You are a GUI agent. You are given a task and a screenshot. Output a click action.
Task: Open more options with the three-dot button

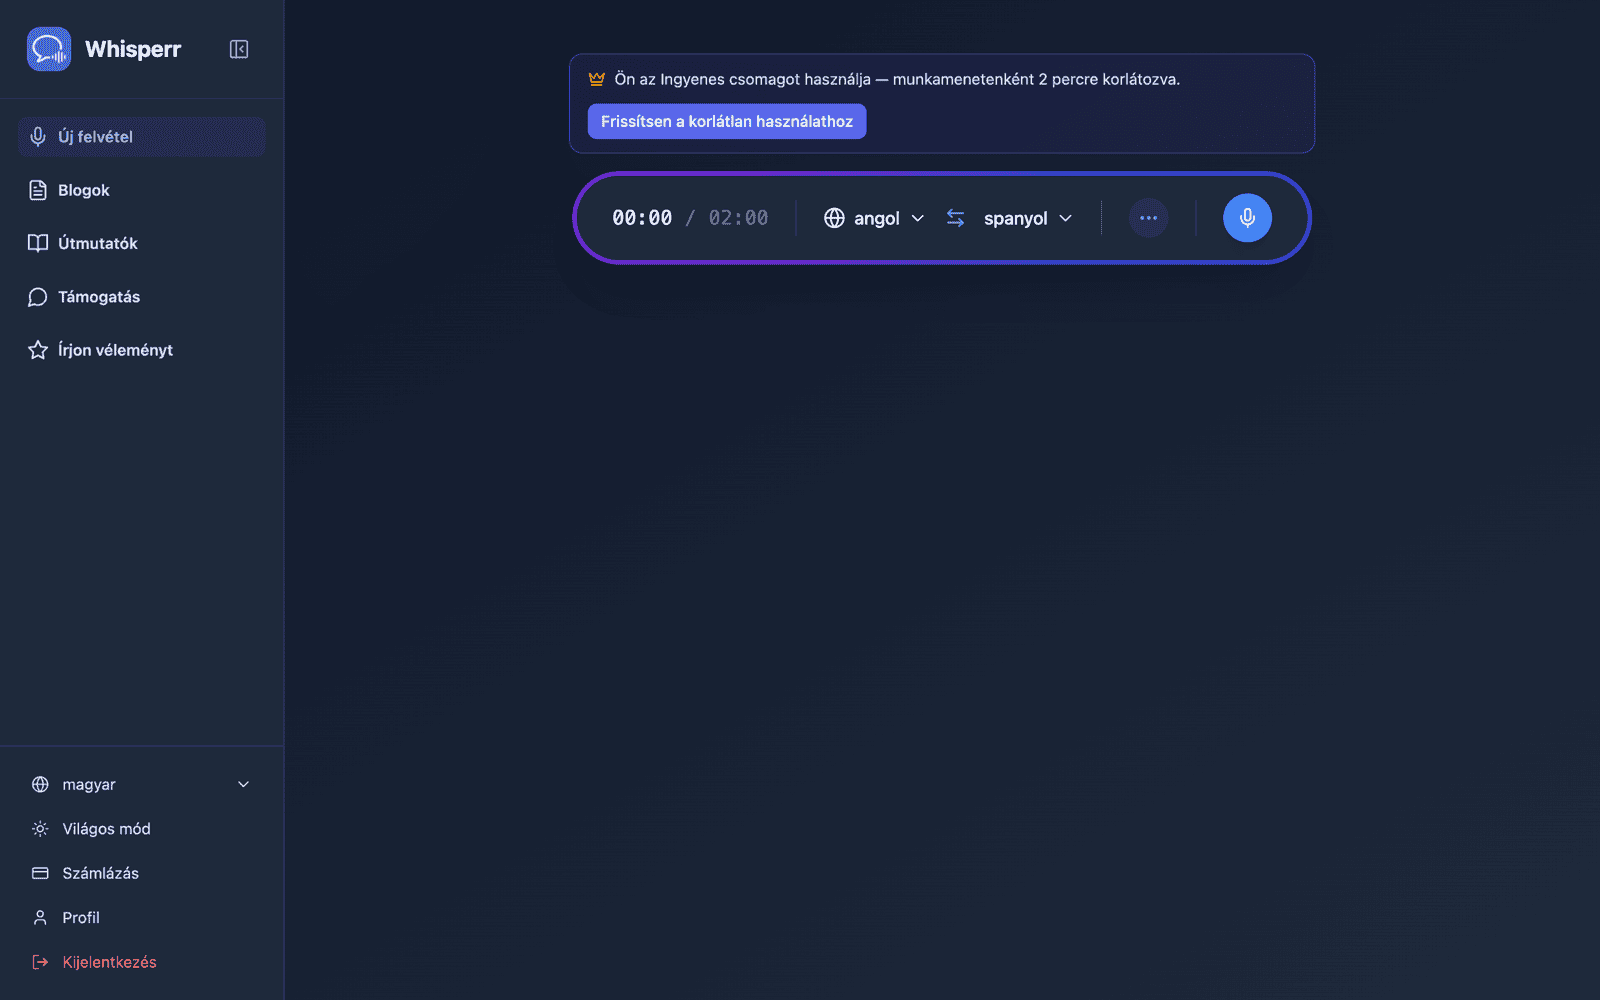click(1148, 218)
